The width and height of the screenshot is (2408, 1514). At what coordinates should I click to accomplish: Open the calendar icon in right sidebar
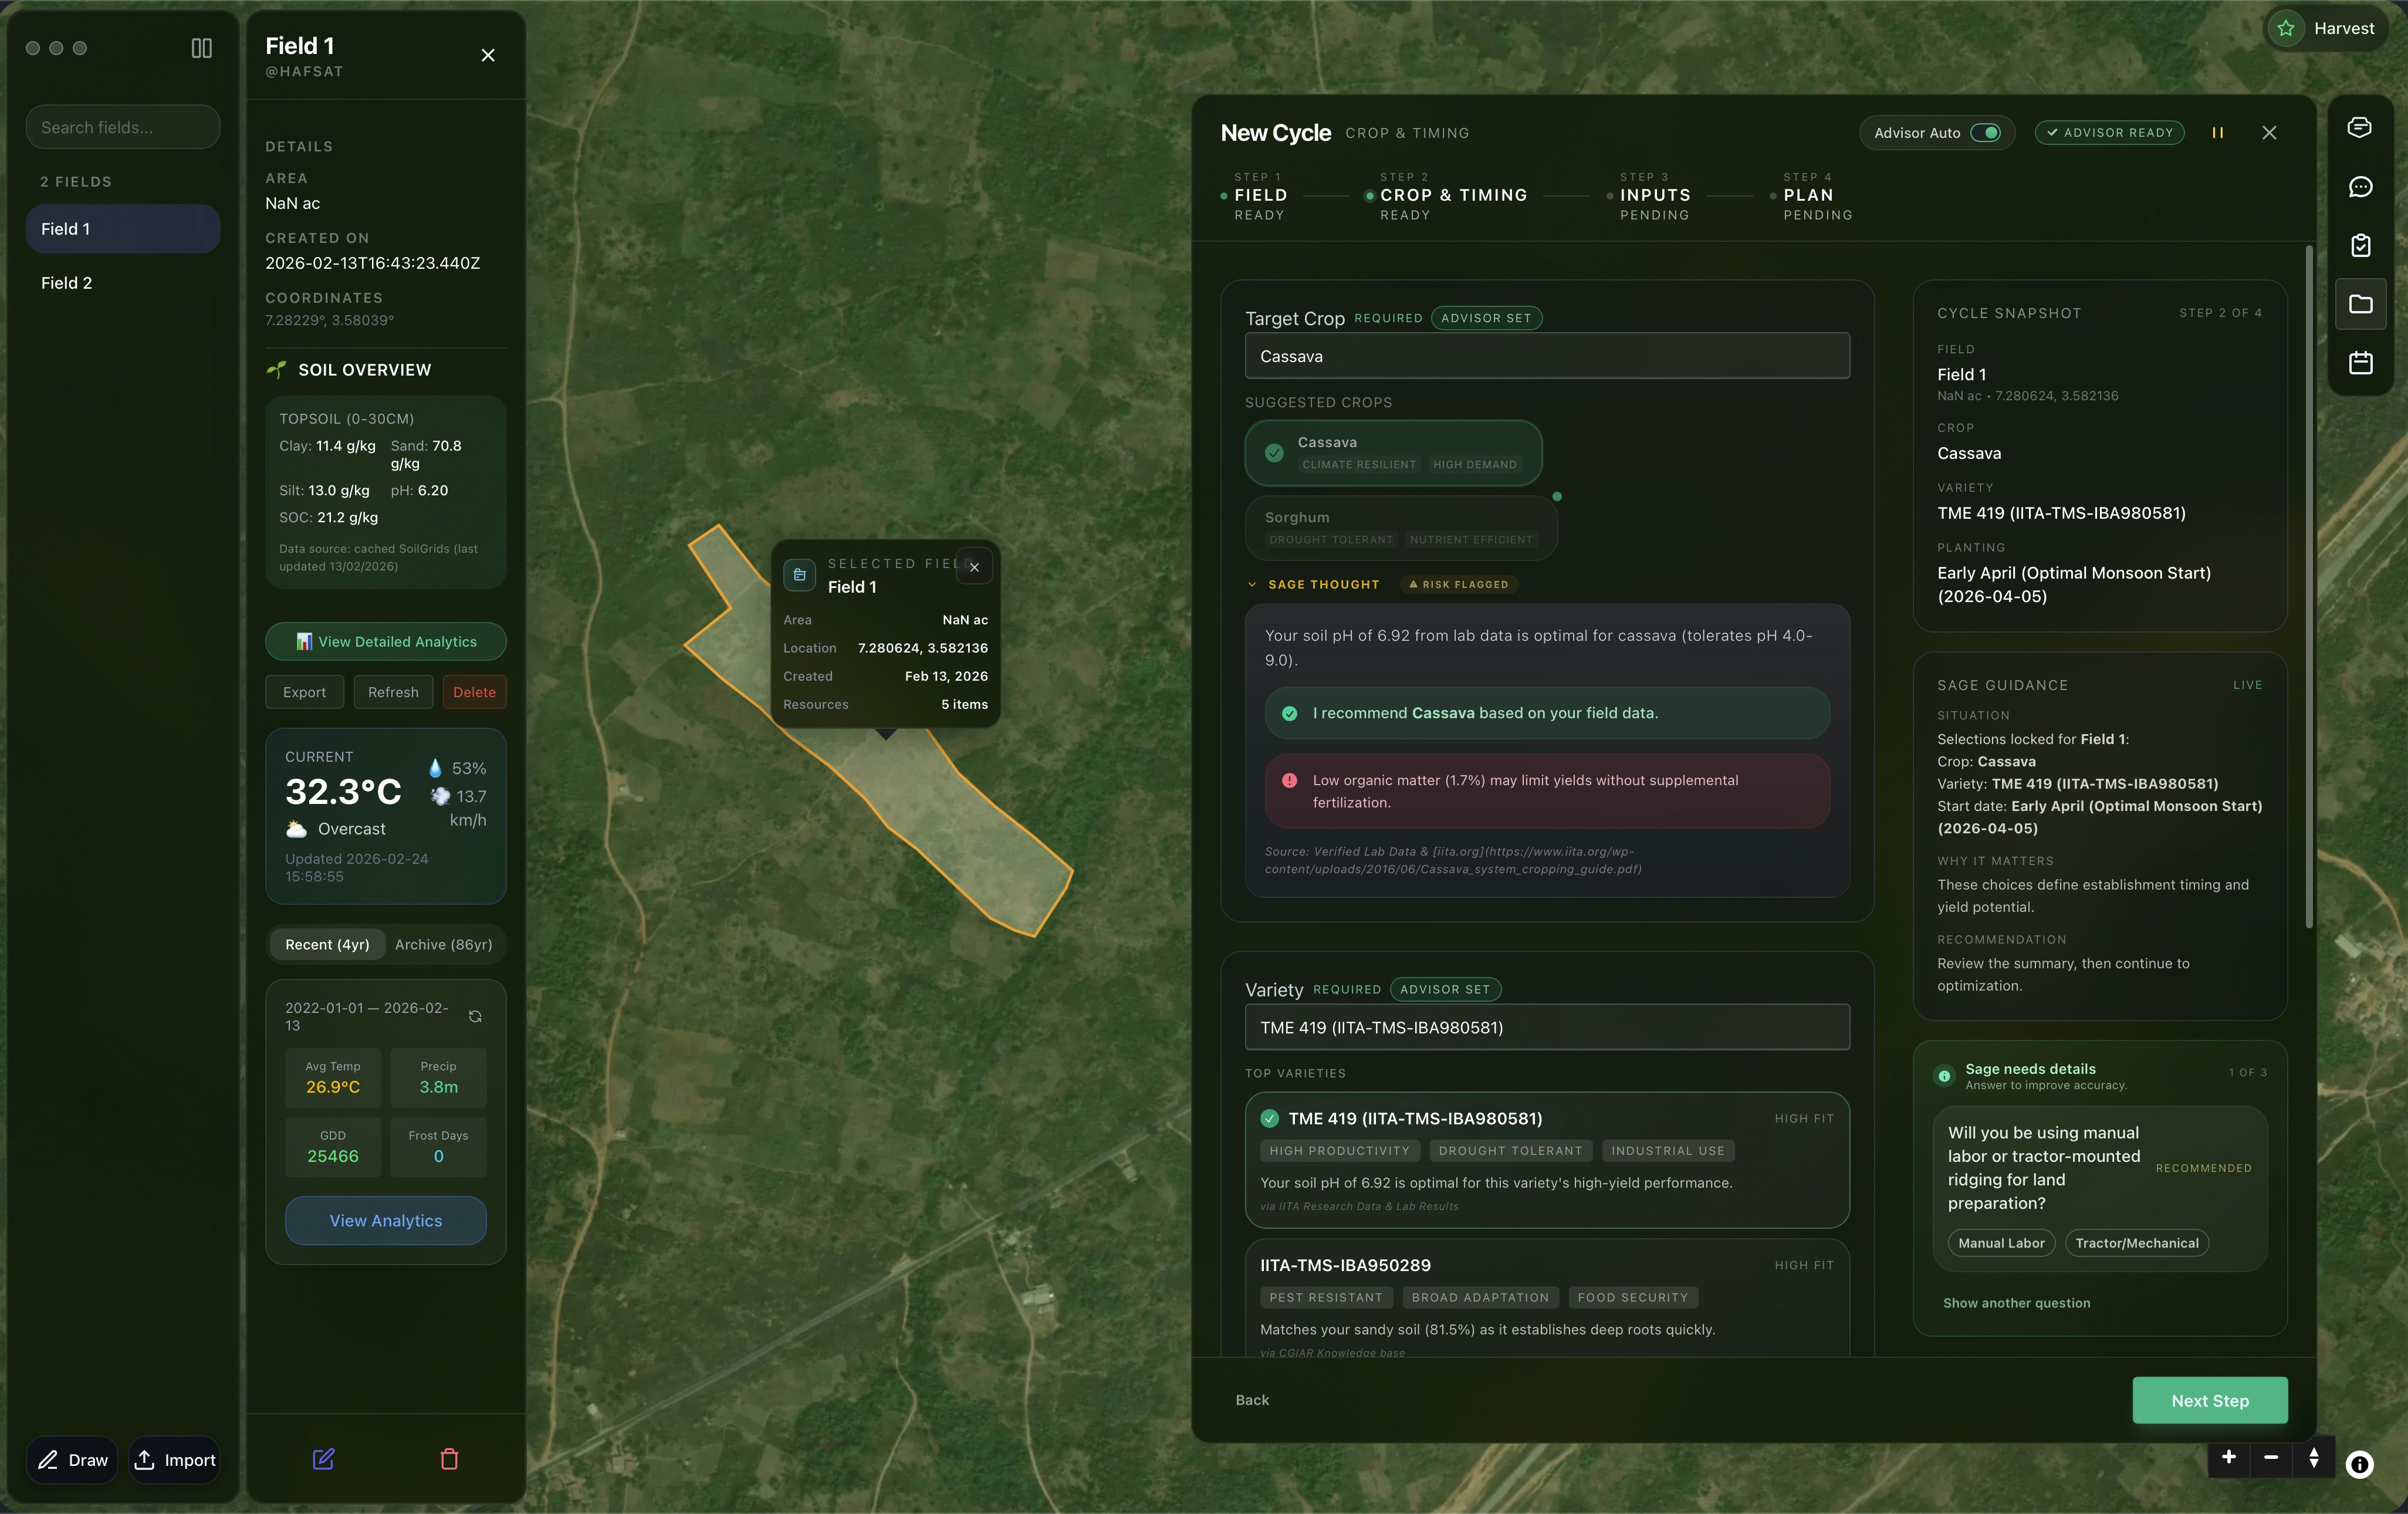coord(2360,363)
